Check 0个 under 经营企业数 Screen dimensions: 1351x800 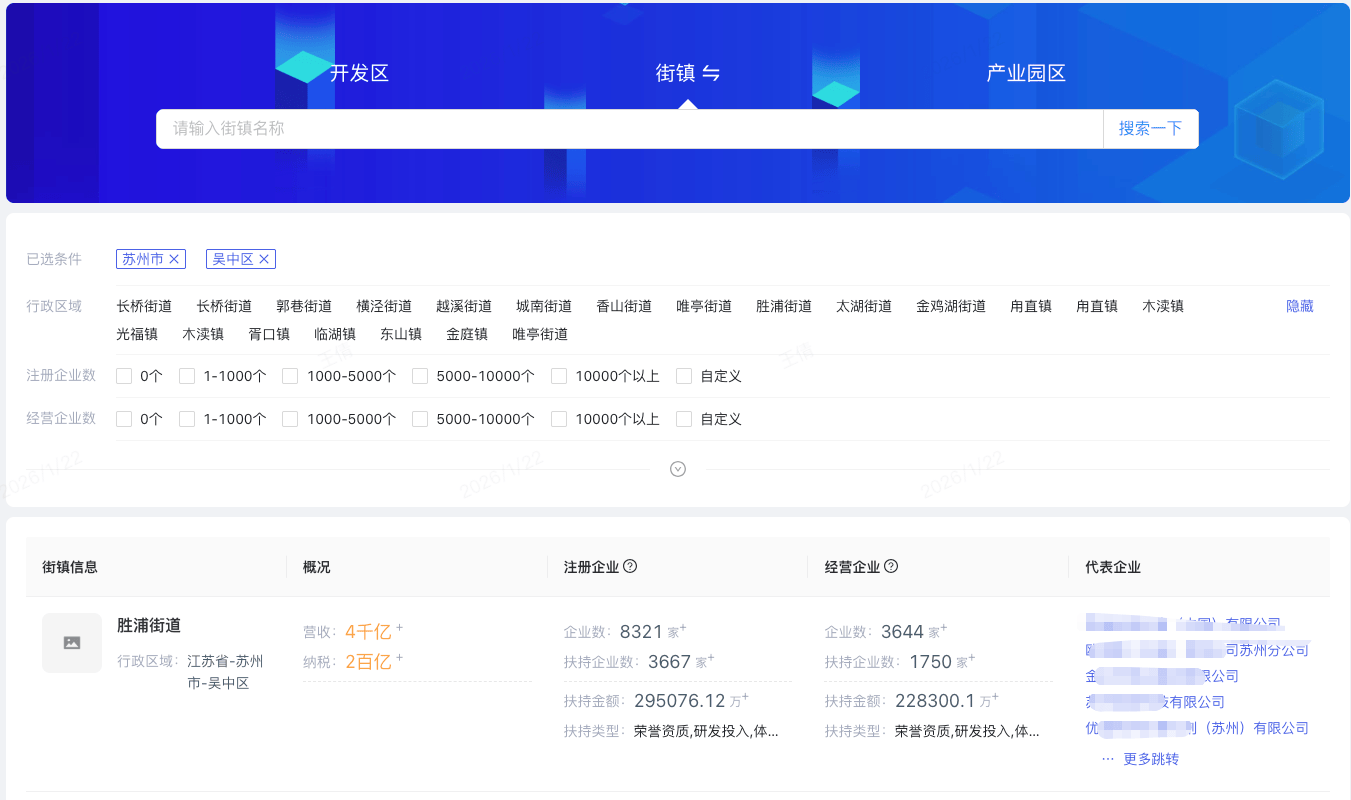pos(124,419)
